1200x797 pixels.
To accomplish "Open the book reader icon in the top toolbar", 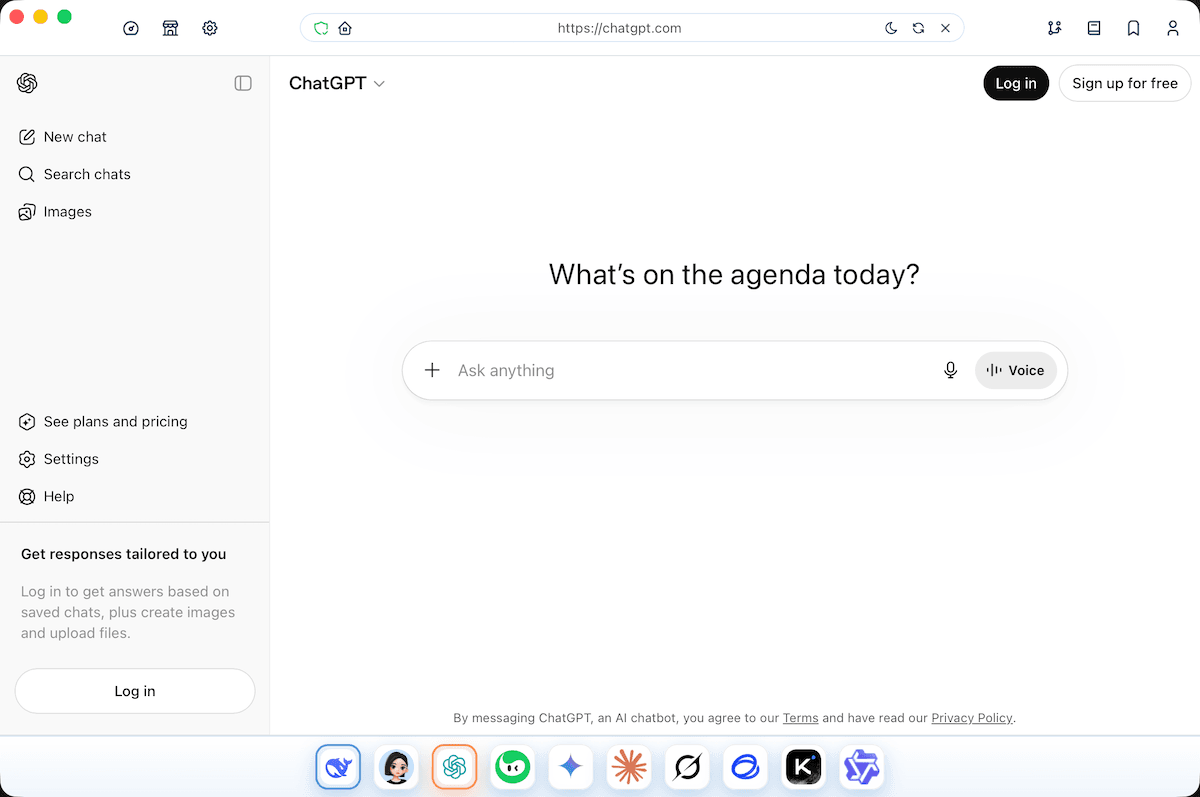I will pyautogui.click(x=1094, y=28).
